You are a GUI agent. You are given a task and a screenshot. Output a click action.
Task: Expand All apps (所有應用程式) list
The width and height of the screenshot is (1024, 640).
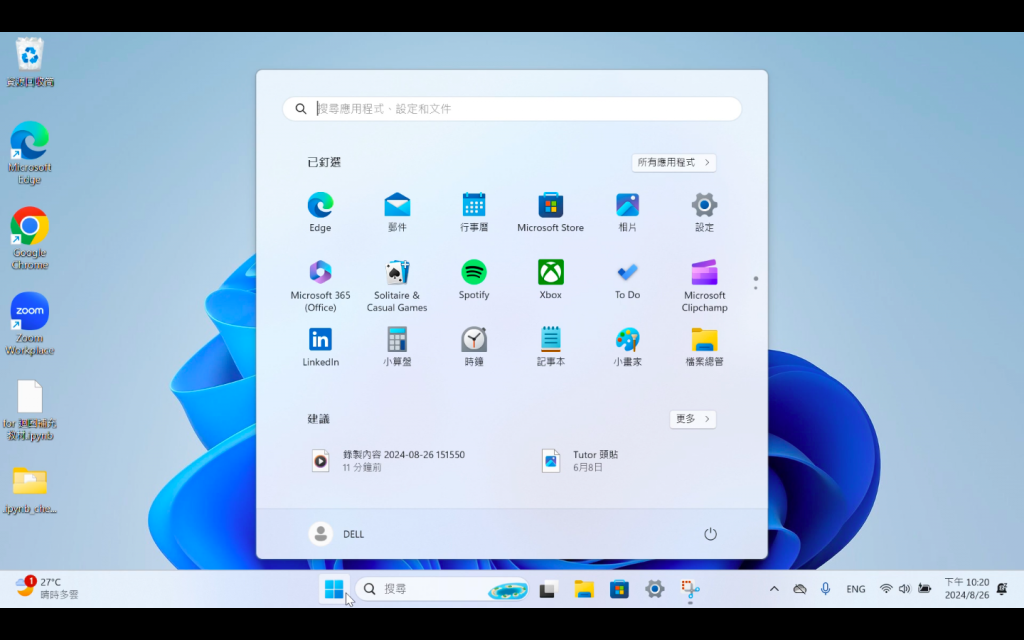tap(673, 163)
